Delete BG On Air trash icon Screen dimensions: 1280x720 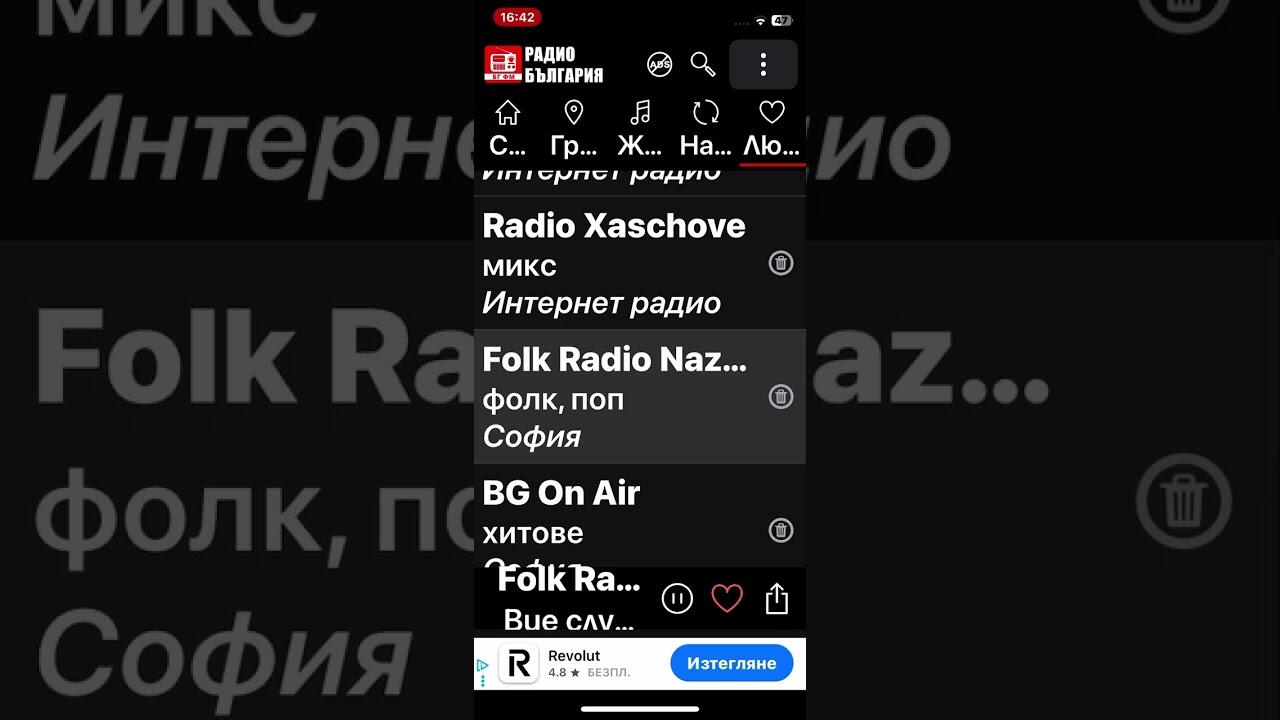(781, 530)
